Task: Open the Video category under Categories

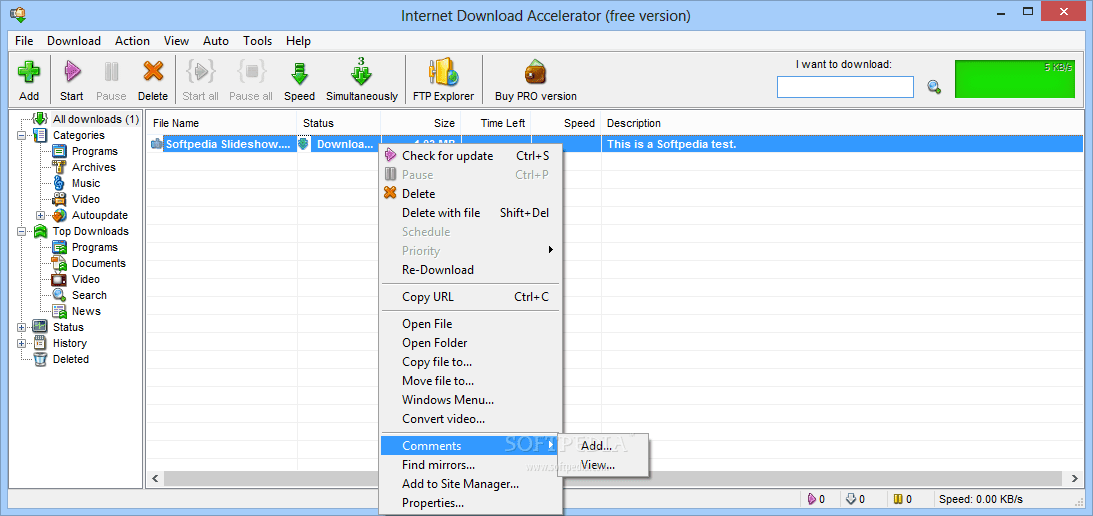Action: coord(86,199)
